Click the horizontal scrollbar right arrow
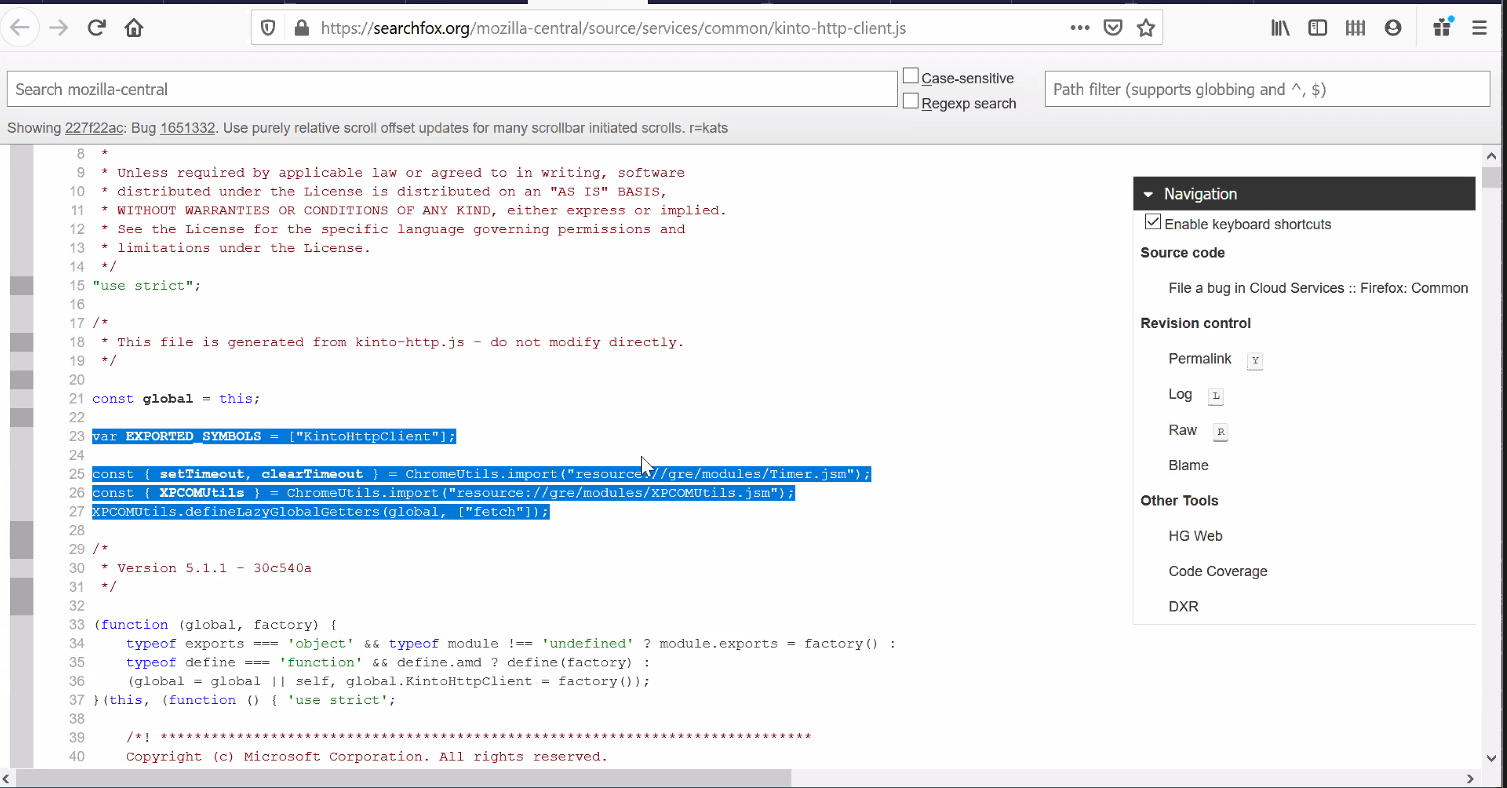This screenshot has width=1507, height=788. point(1470,778)
